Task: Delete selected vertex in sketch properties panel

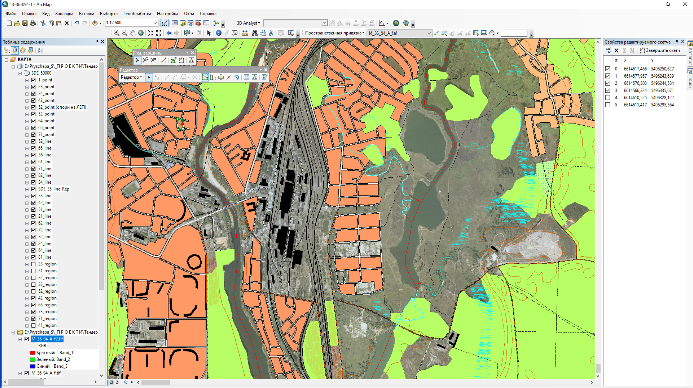Action: point(617,51)
